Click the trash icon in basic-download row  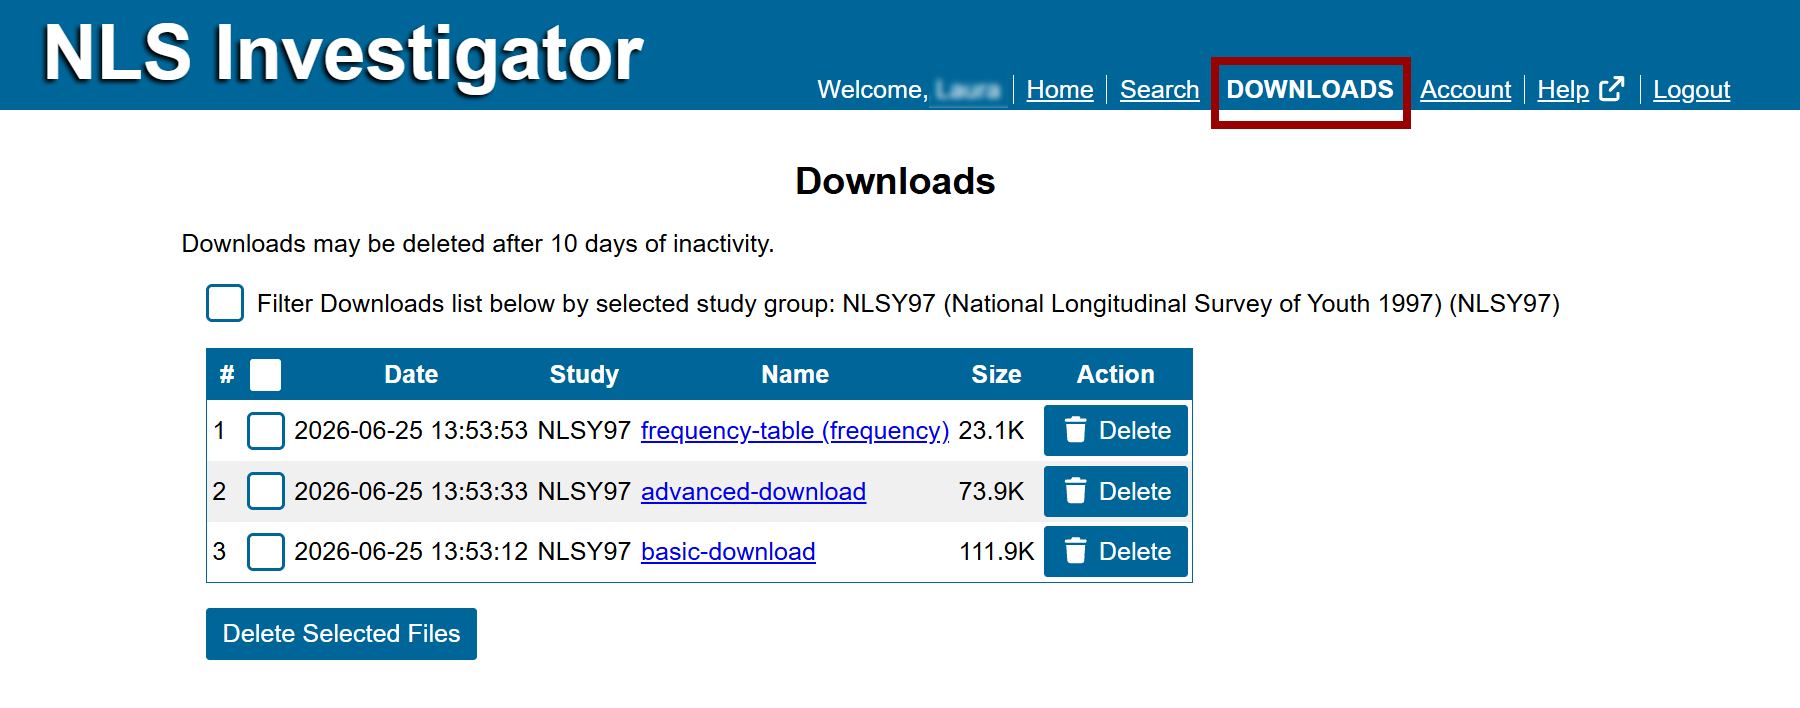[1075, 551]
